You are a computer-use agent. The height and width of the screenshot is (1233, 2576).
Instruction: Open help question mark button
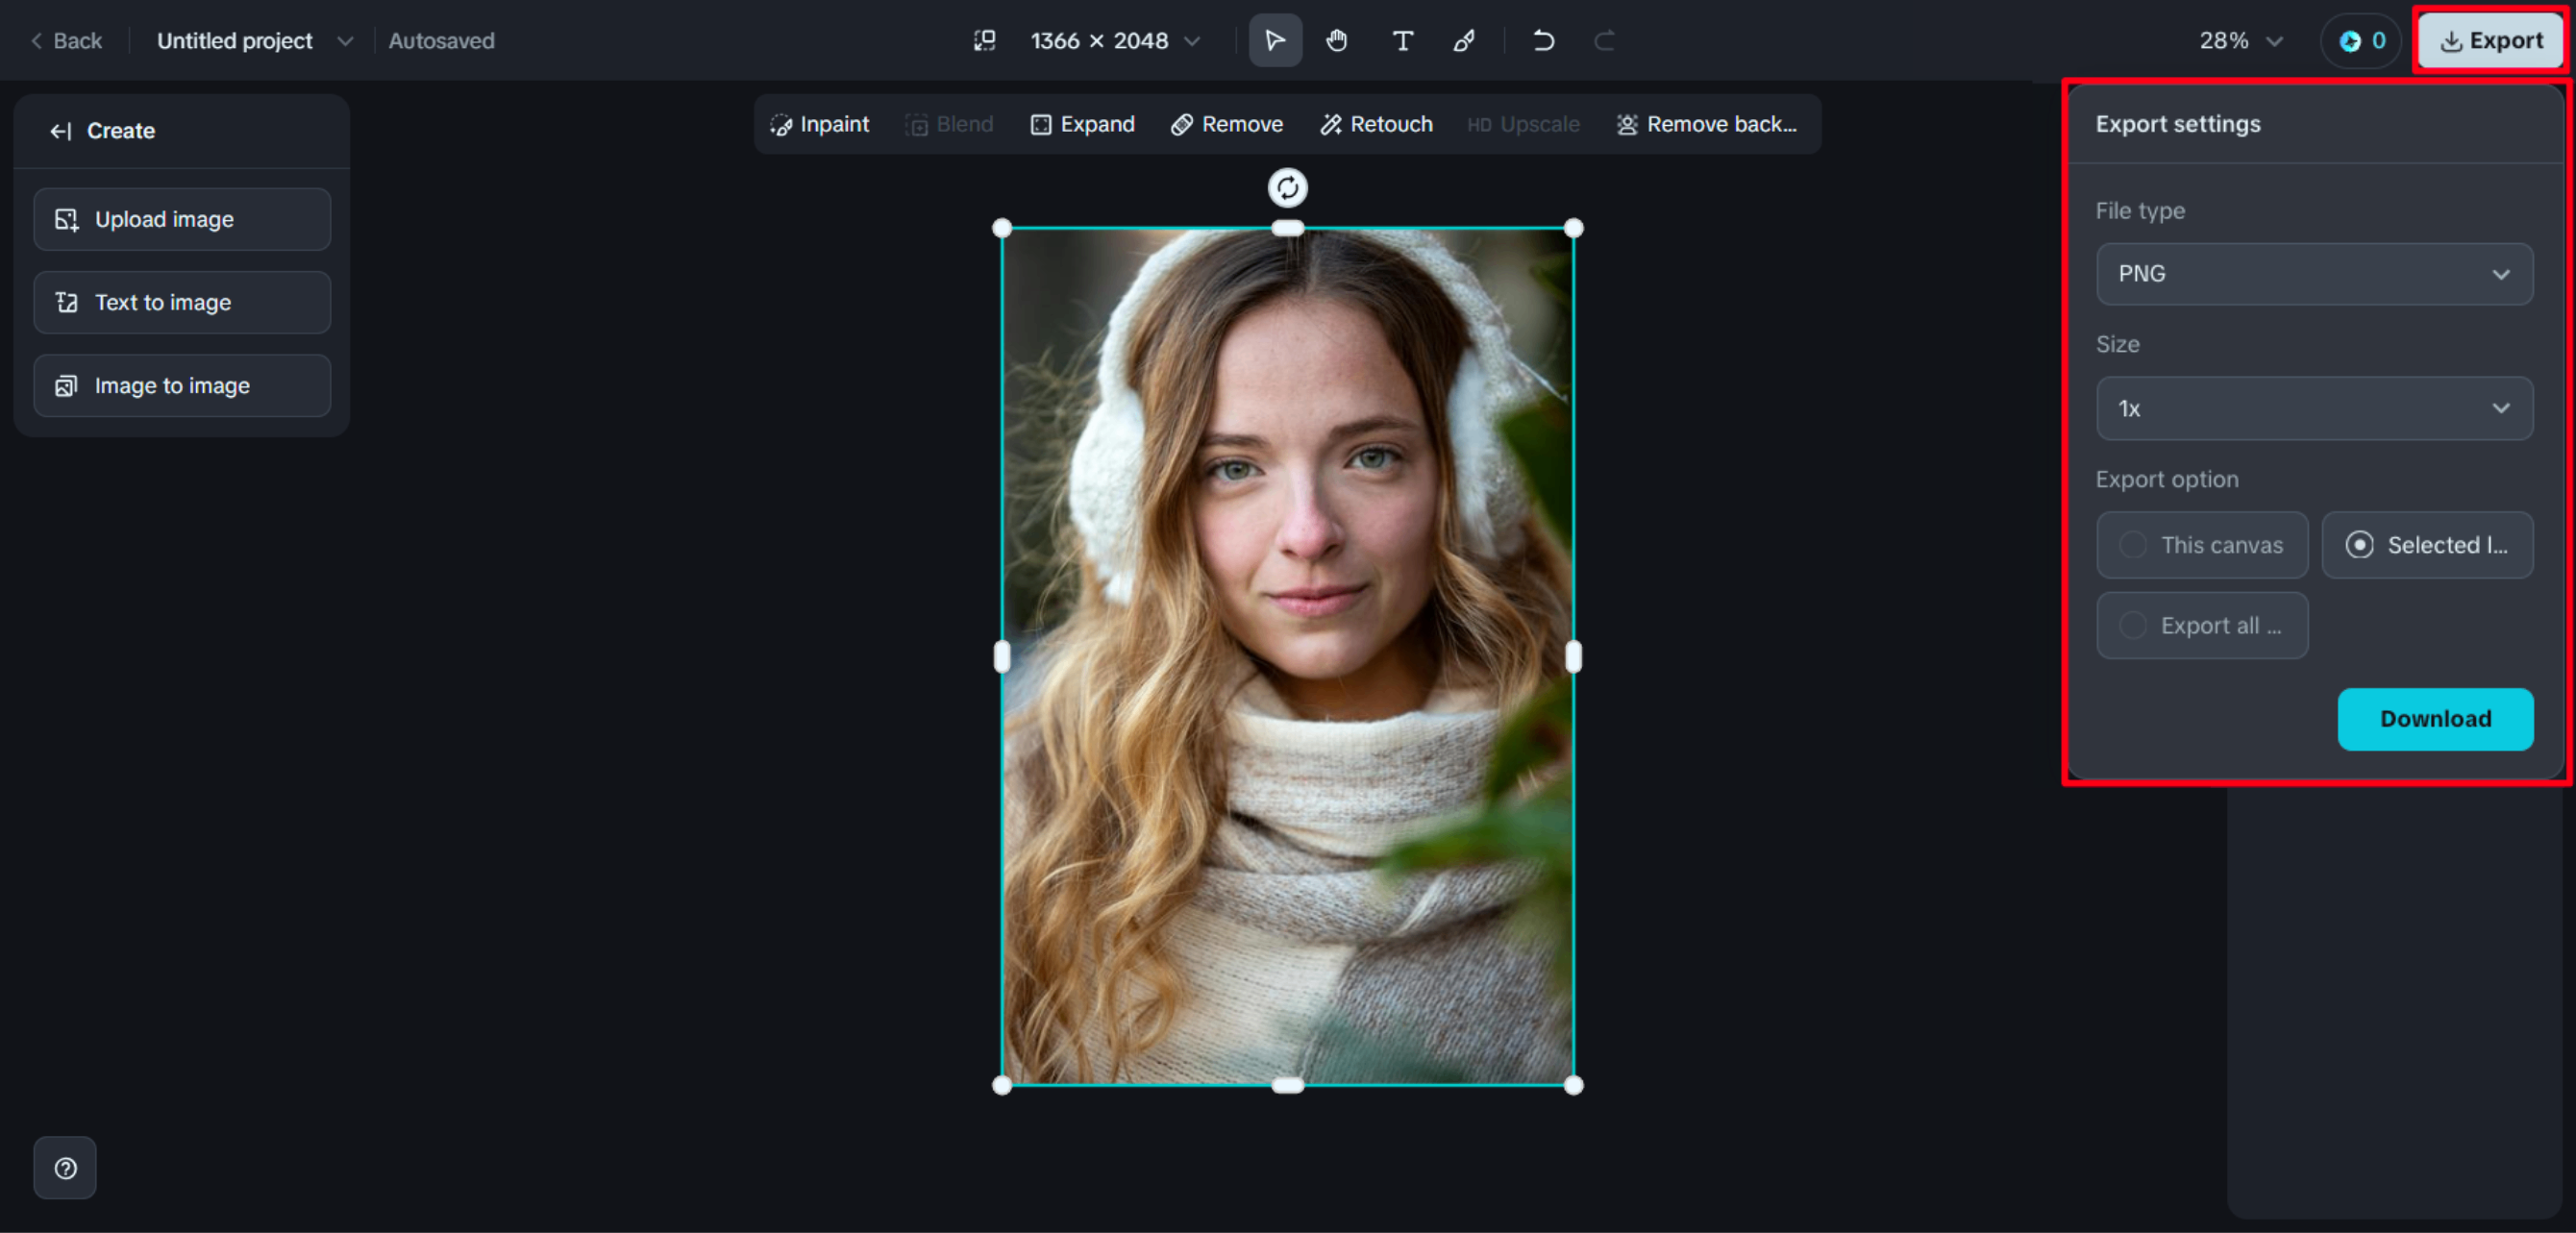(x=65, y=1167)
